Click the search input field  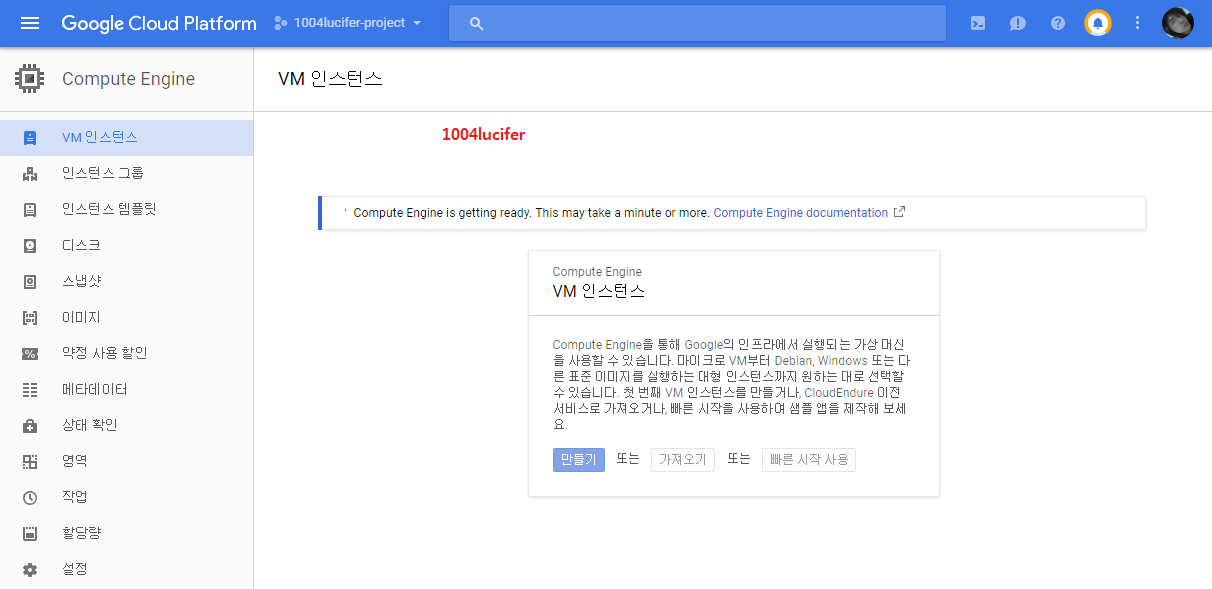click(x=696, y=22)
